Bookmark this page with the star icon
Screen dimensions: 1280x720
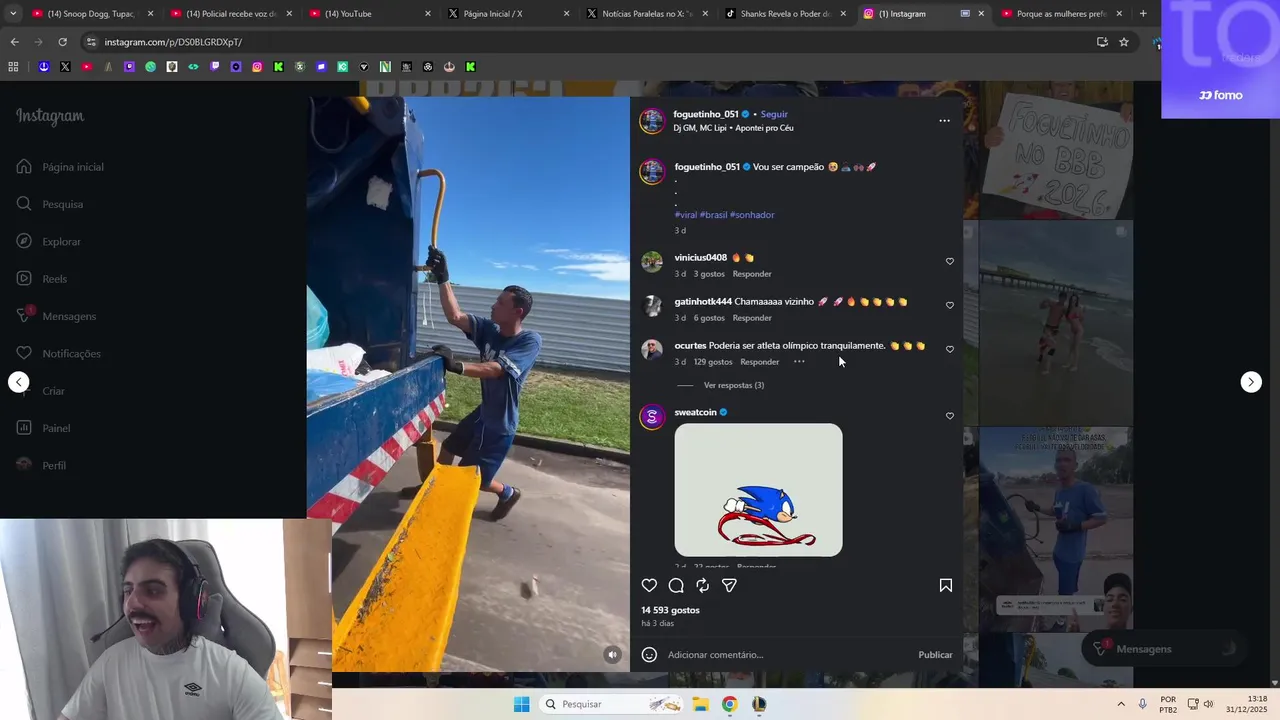point(1124,42)
